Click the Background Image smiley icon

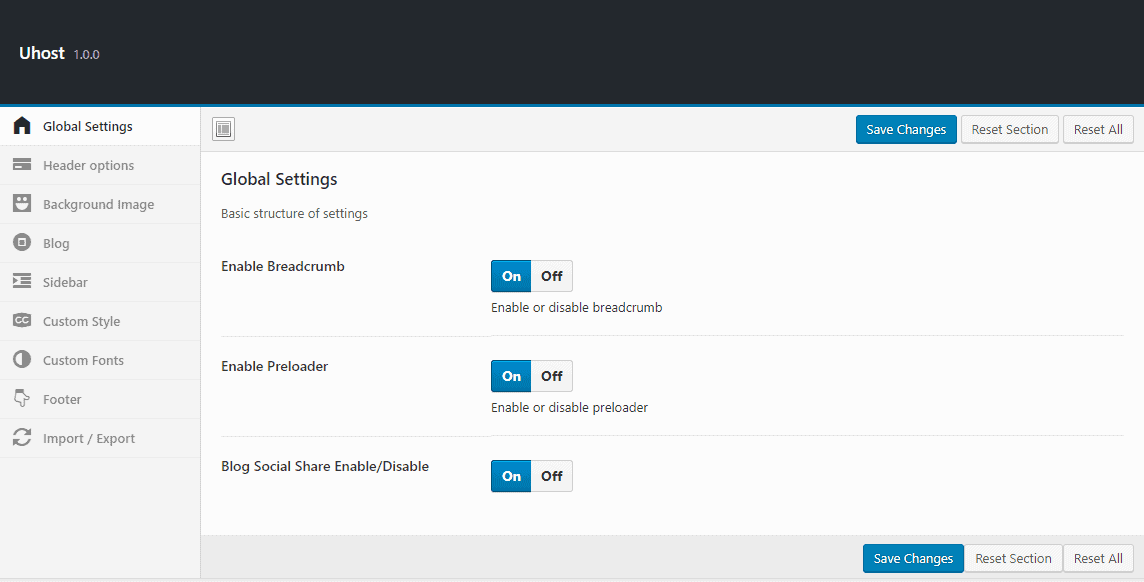point(22,204)
